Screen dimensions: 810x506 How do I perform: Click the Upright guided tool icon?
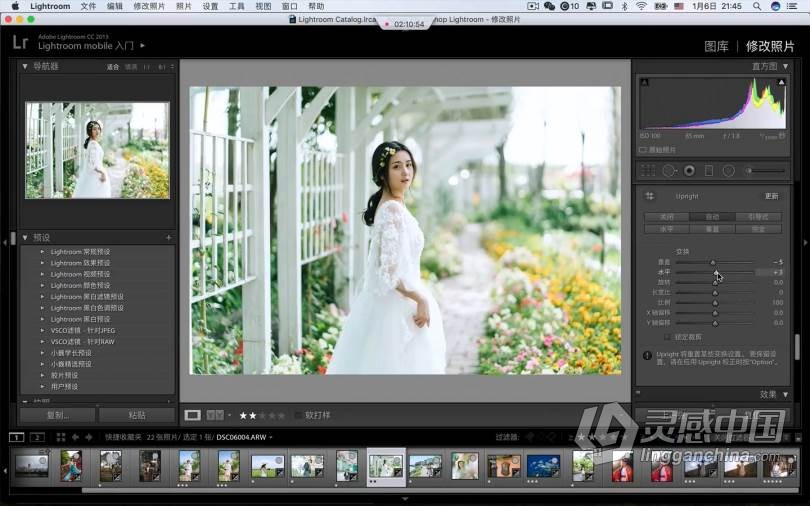[x=650, y=196]
